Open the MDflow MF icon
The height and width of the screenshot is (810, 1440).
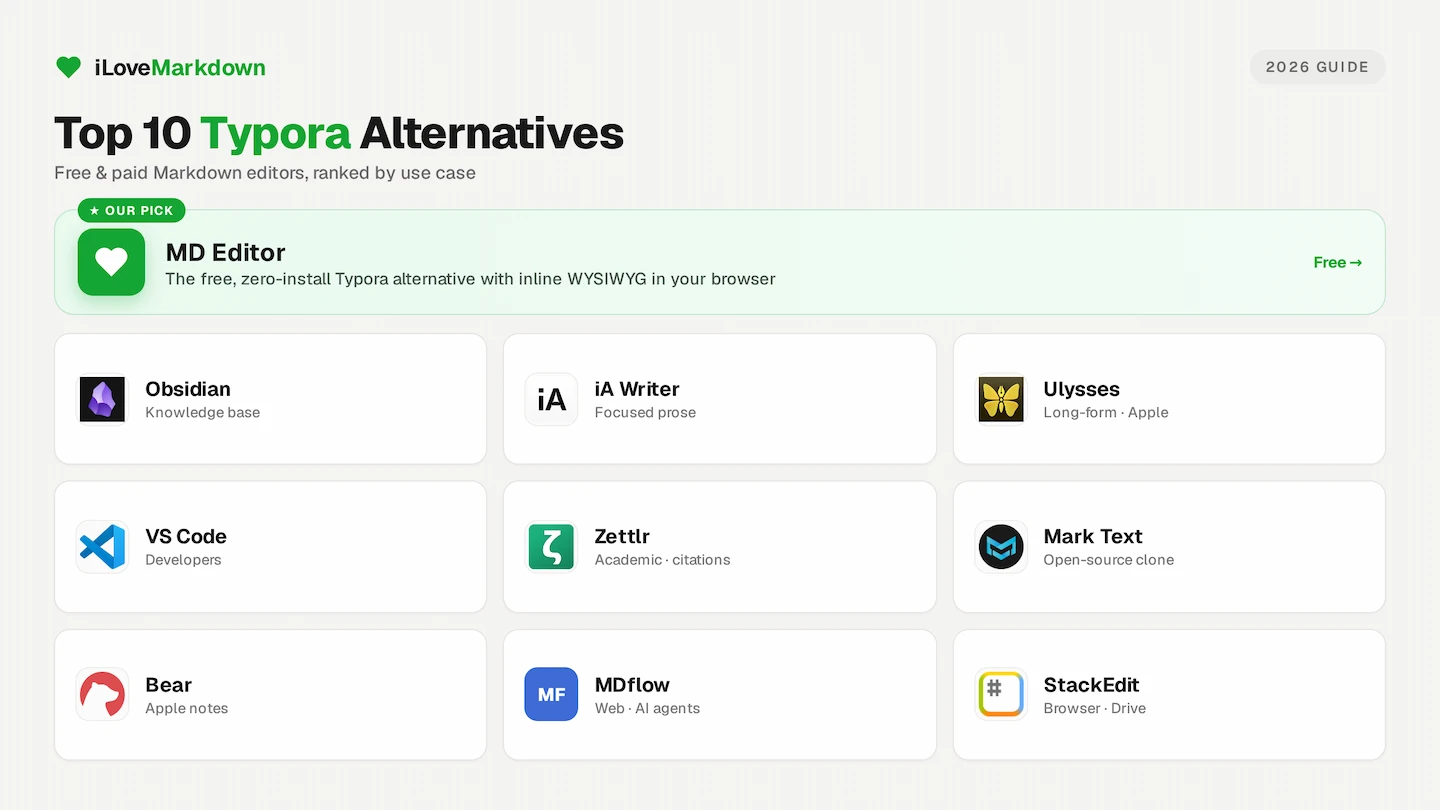pyautogui.click(x=551, y=694)
